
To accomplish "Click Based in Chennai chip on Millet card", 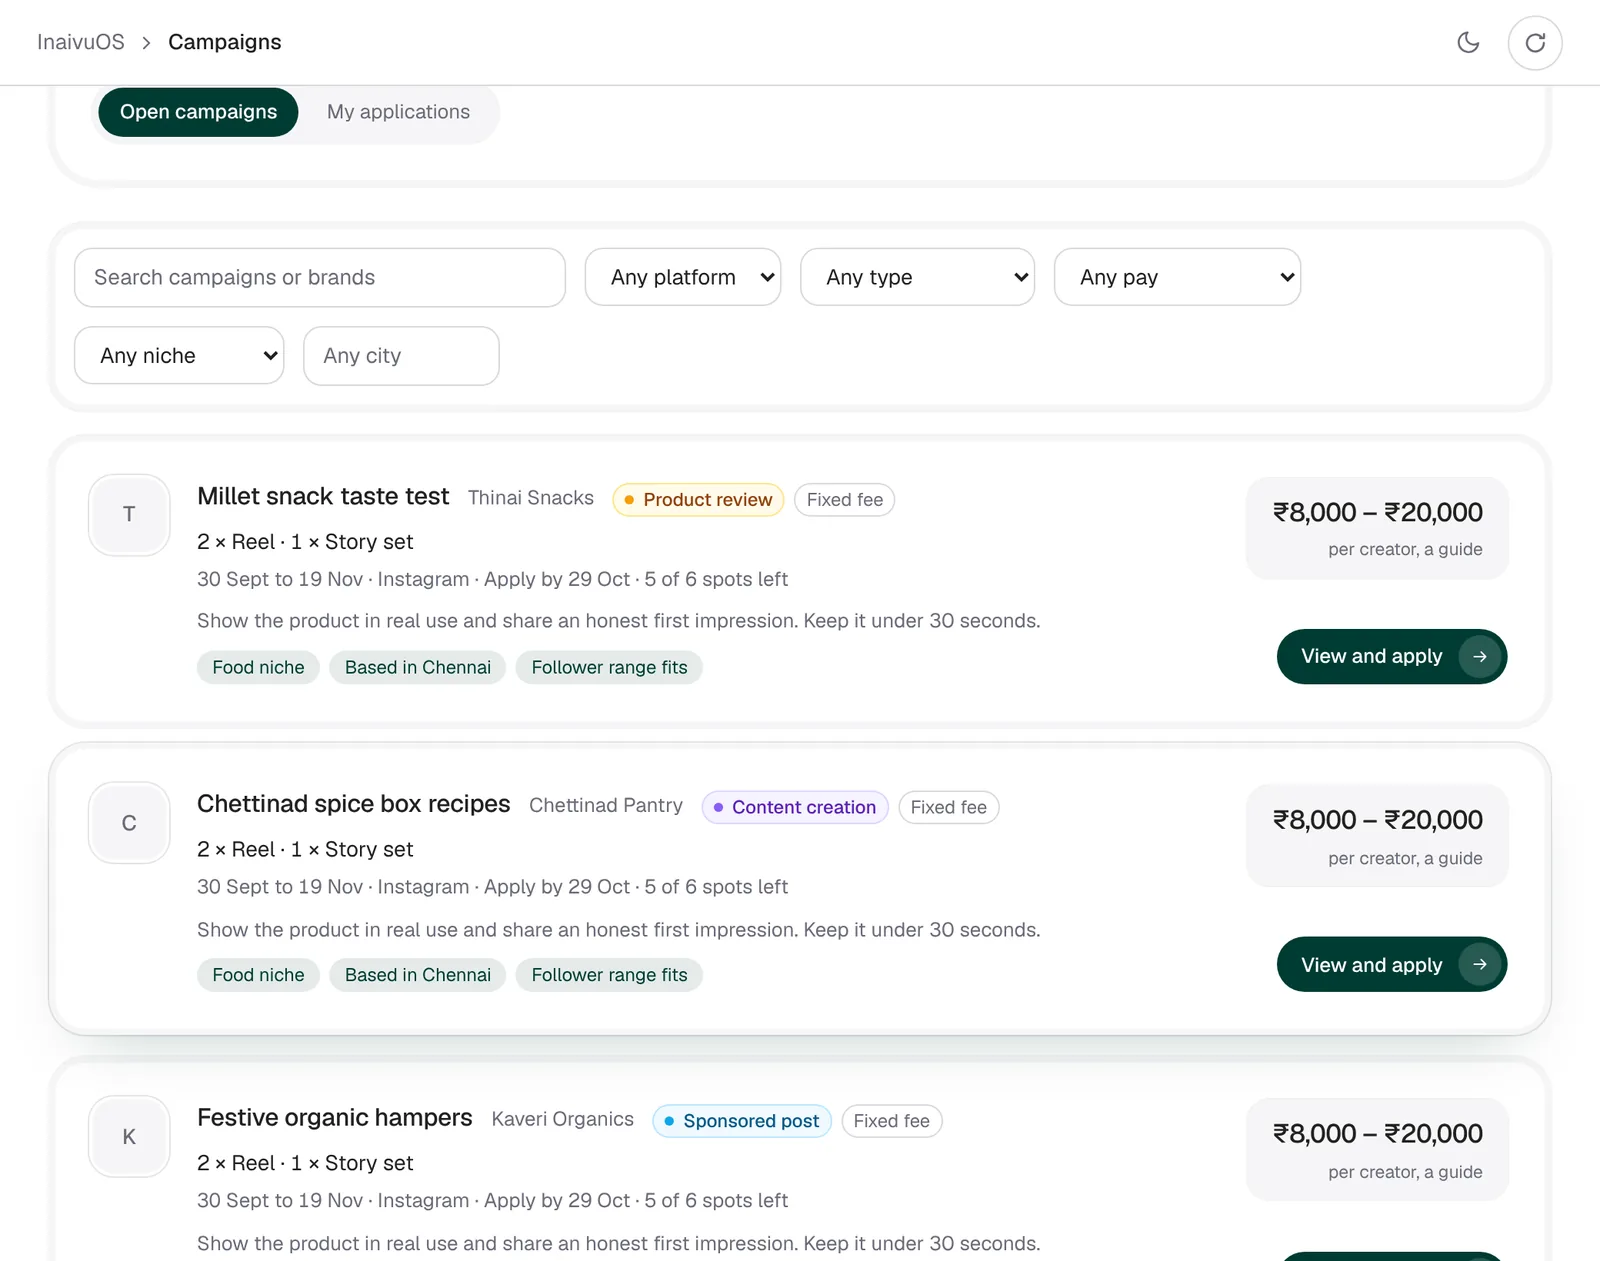I will coord(418,667).
